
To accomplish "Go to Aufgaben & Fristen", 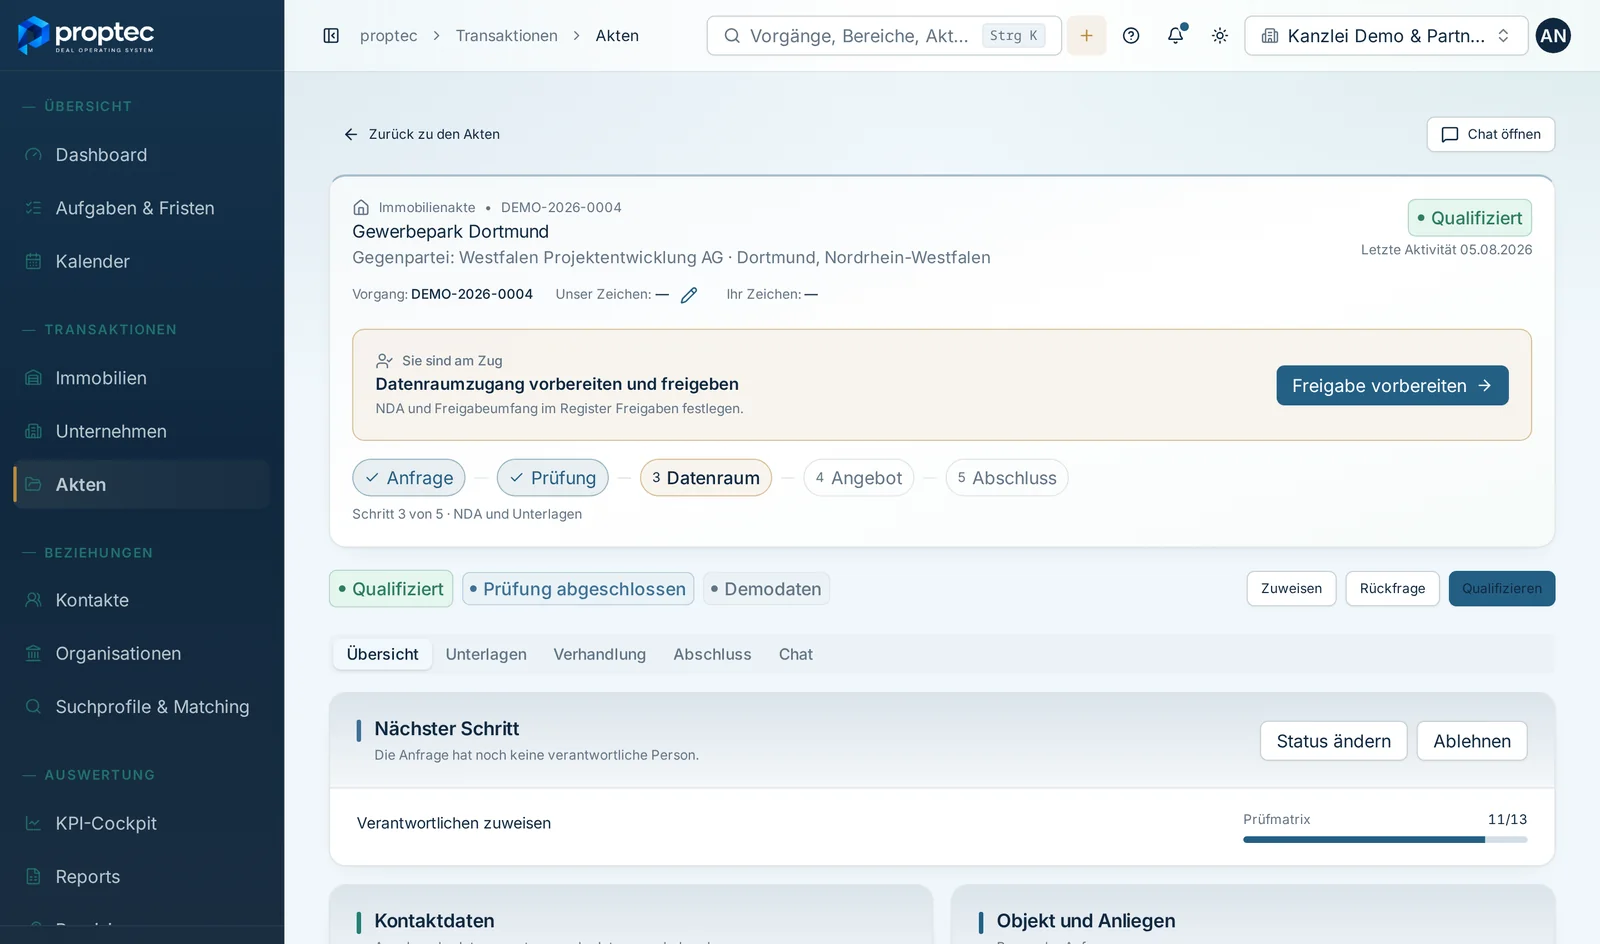I will point(142,208).
